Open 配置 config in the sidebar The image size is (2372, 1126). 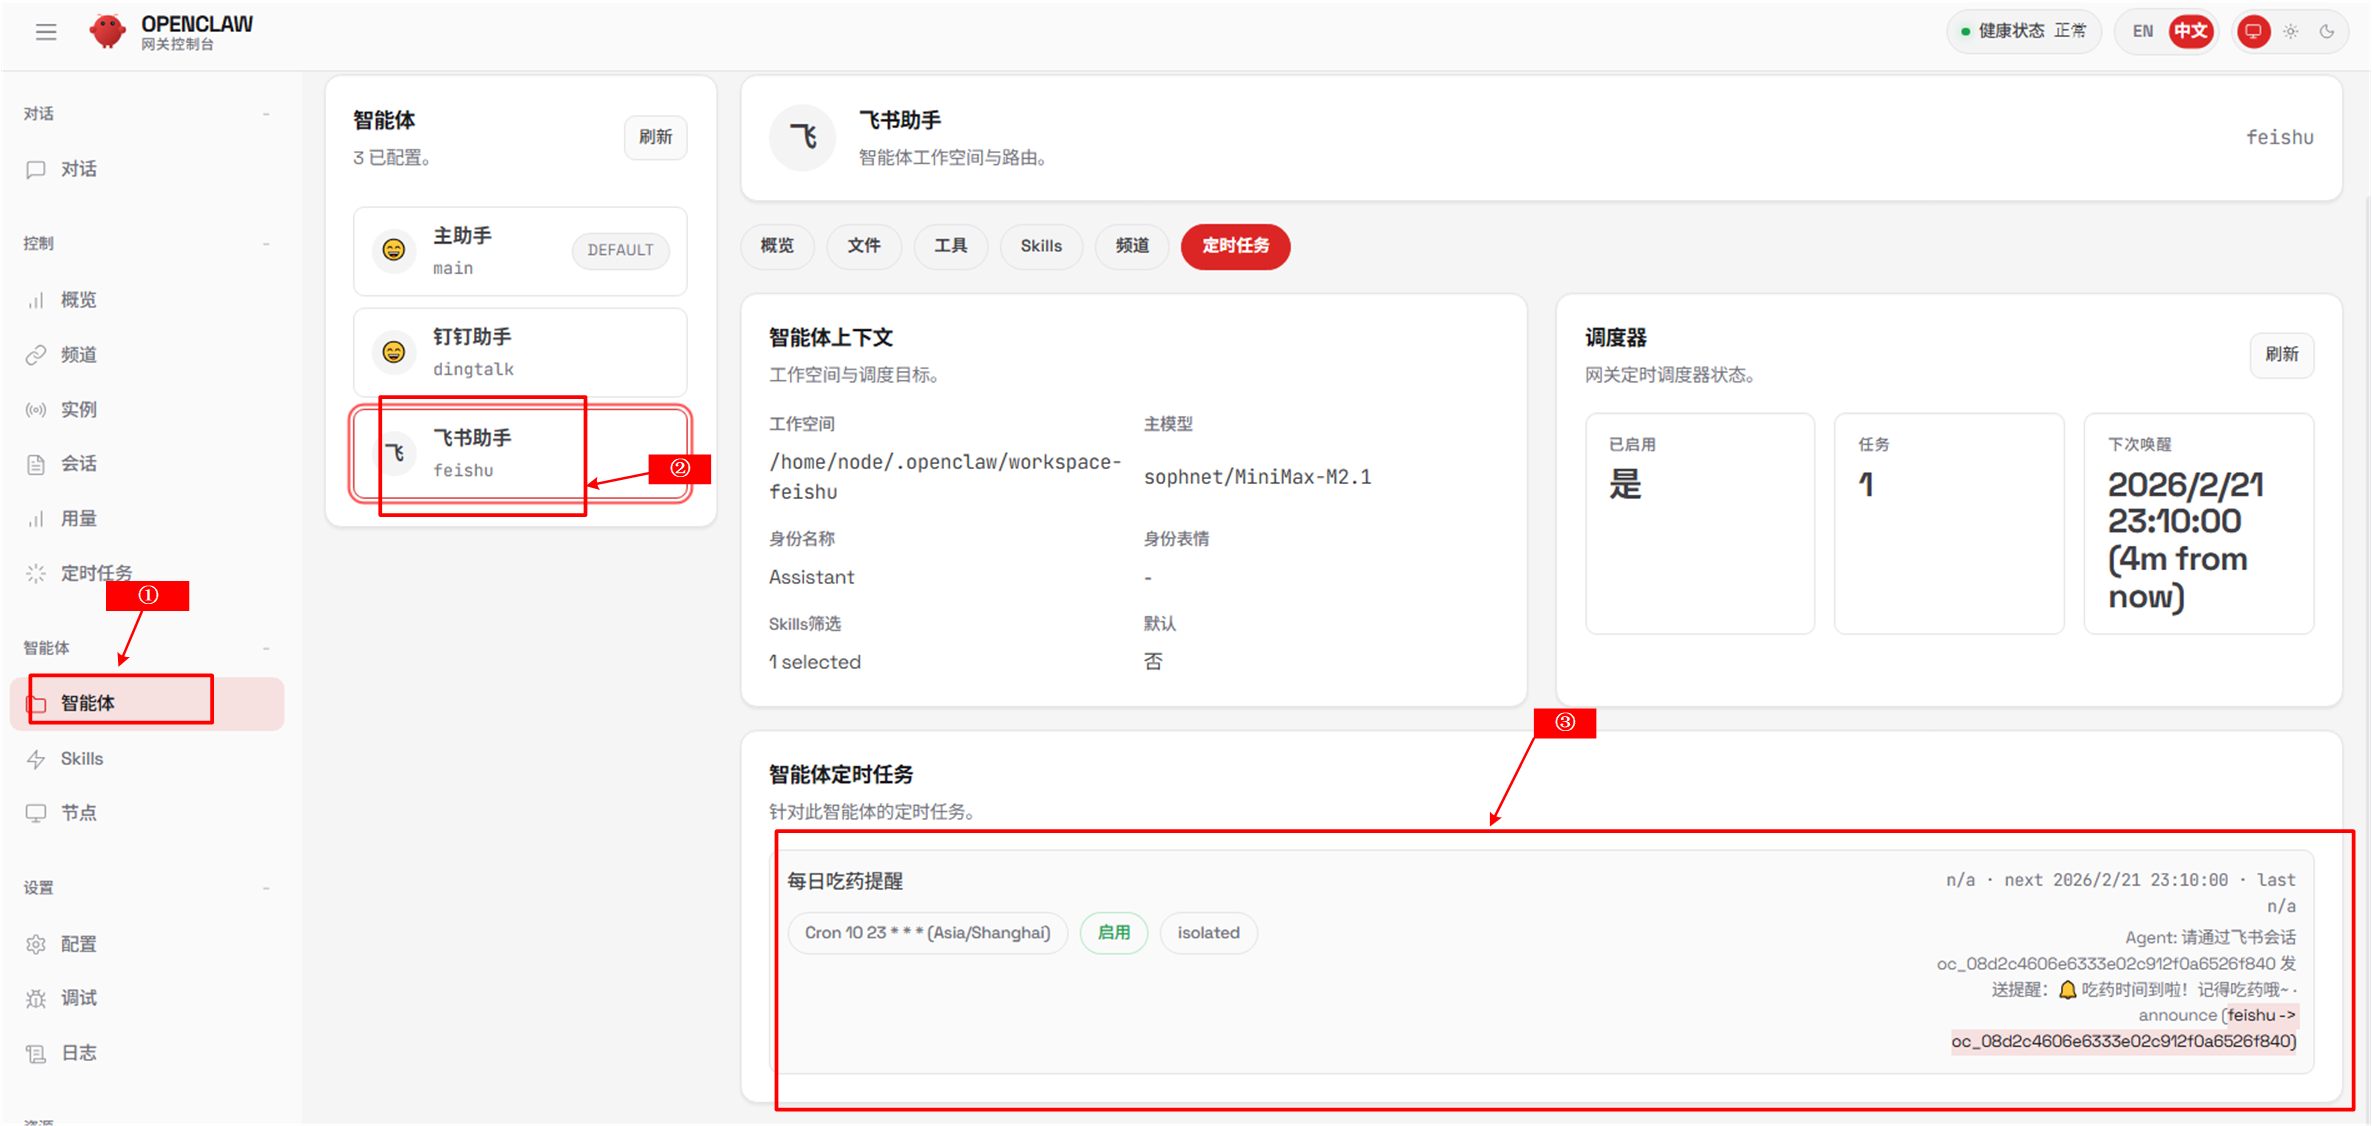pos(147,944)
